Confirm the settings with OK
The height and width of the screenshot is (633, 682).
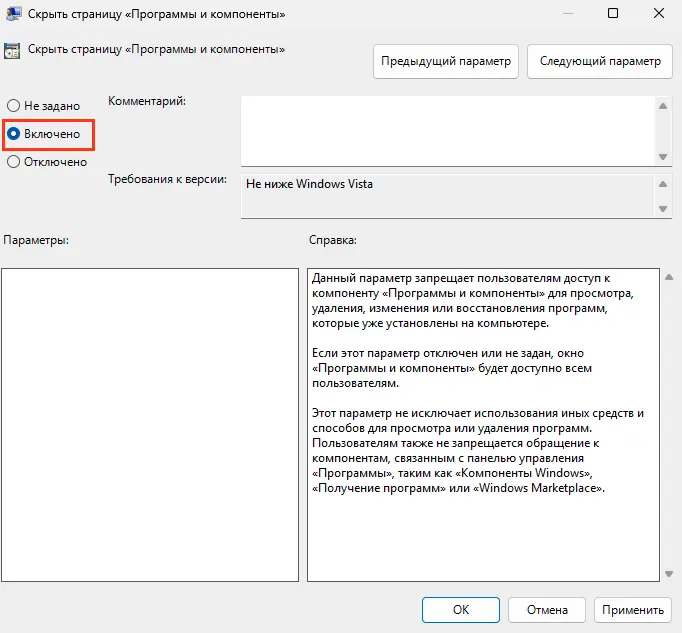(460, 609)
